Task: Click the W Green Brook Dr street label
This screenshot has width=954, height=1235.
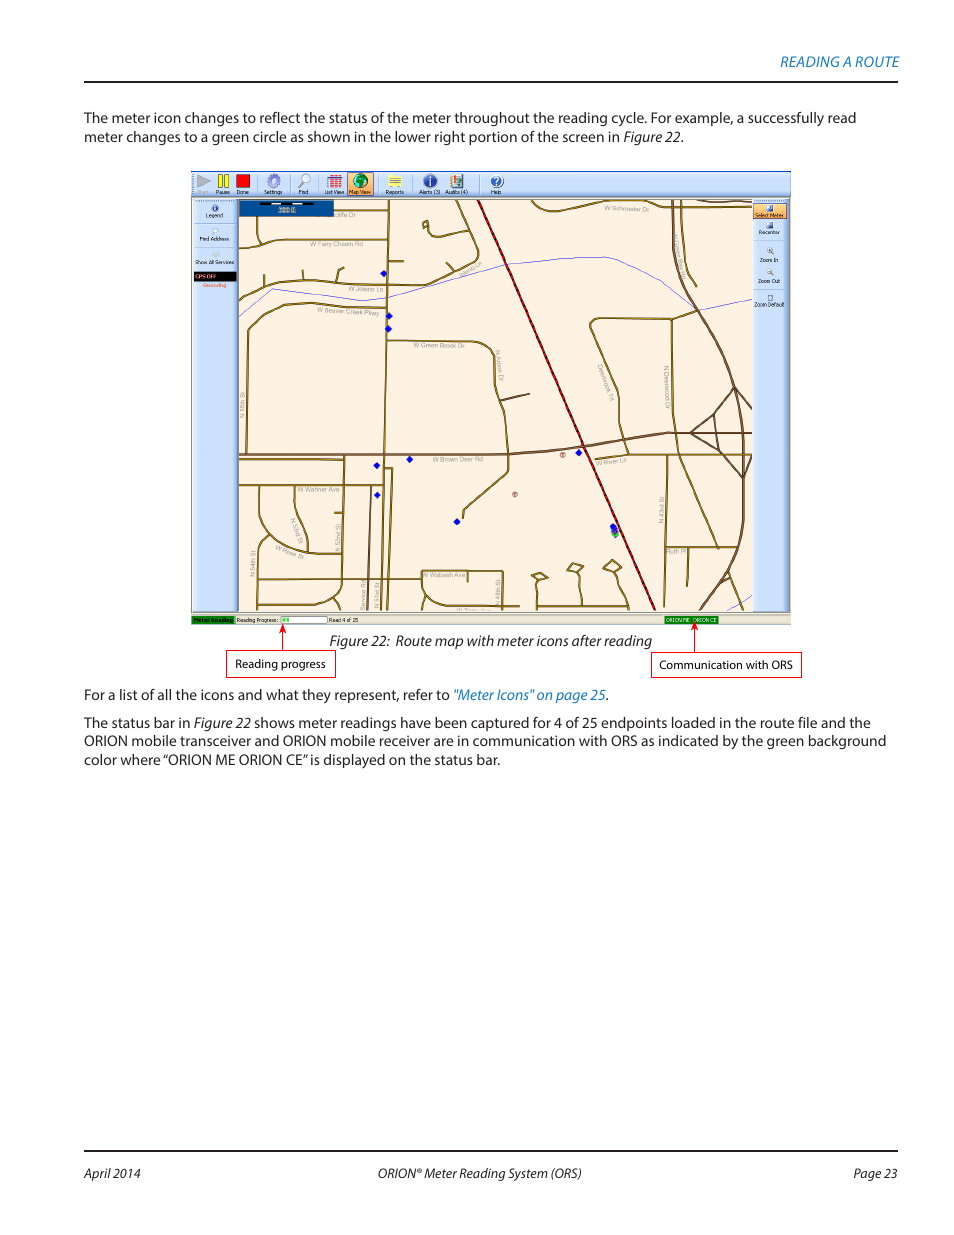Action: click(439, 345)
